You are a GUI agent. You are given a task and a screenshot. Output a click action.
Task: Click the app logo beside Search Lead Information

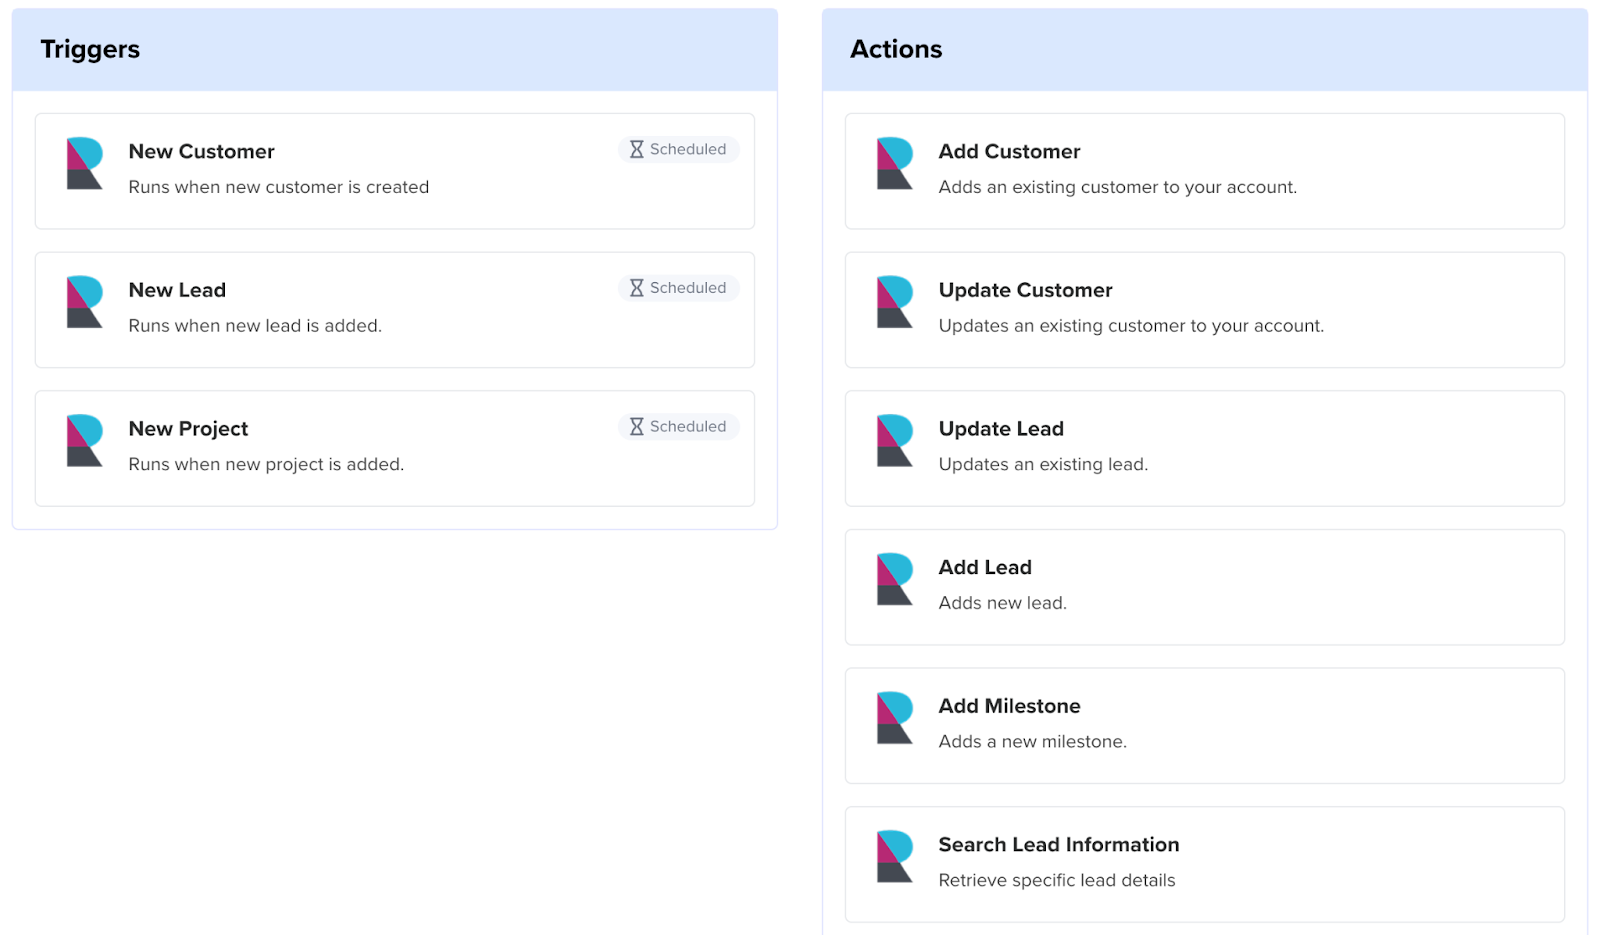(x=895, y=857)
